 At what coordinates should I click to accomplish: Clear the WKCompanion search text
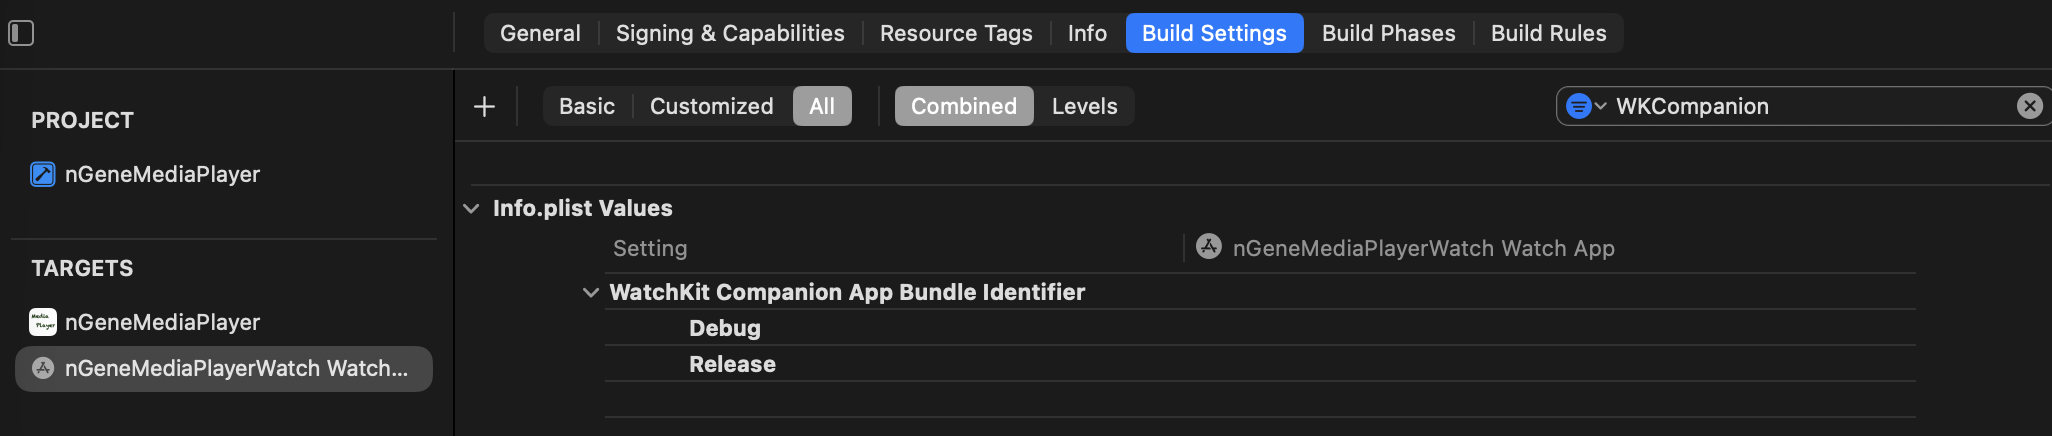click(x=2029, y=106)
